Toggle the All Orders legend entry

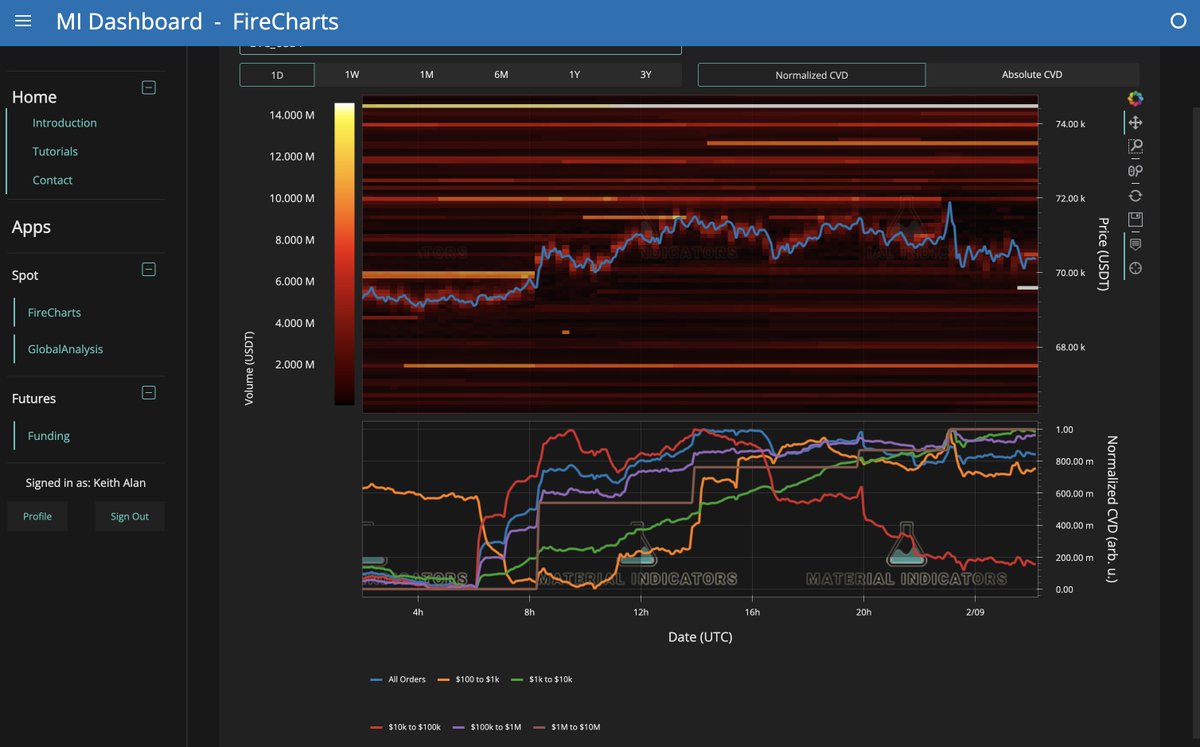[398, 680]
